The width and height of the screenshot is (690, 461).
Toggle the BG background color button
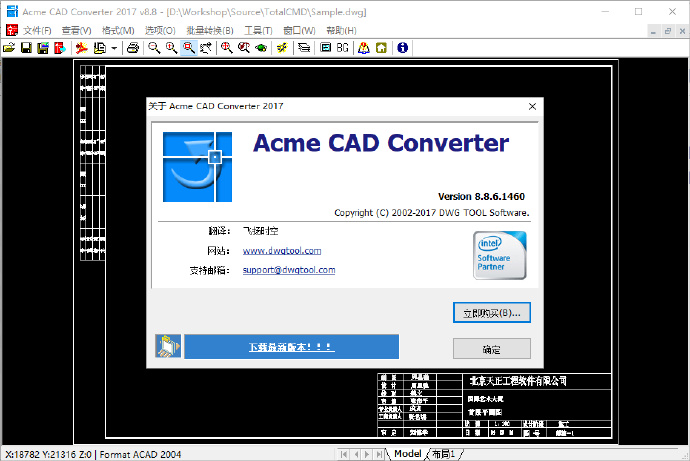click(x=342, y=48)
